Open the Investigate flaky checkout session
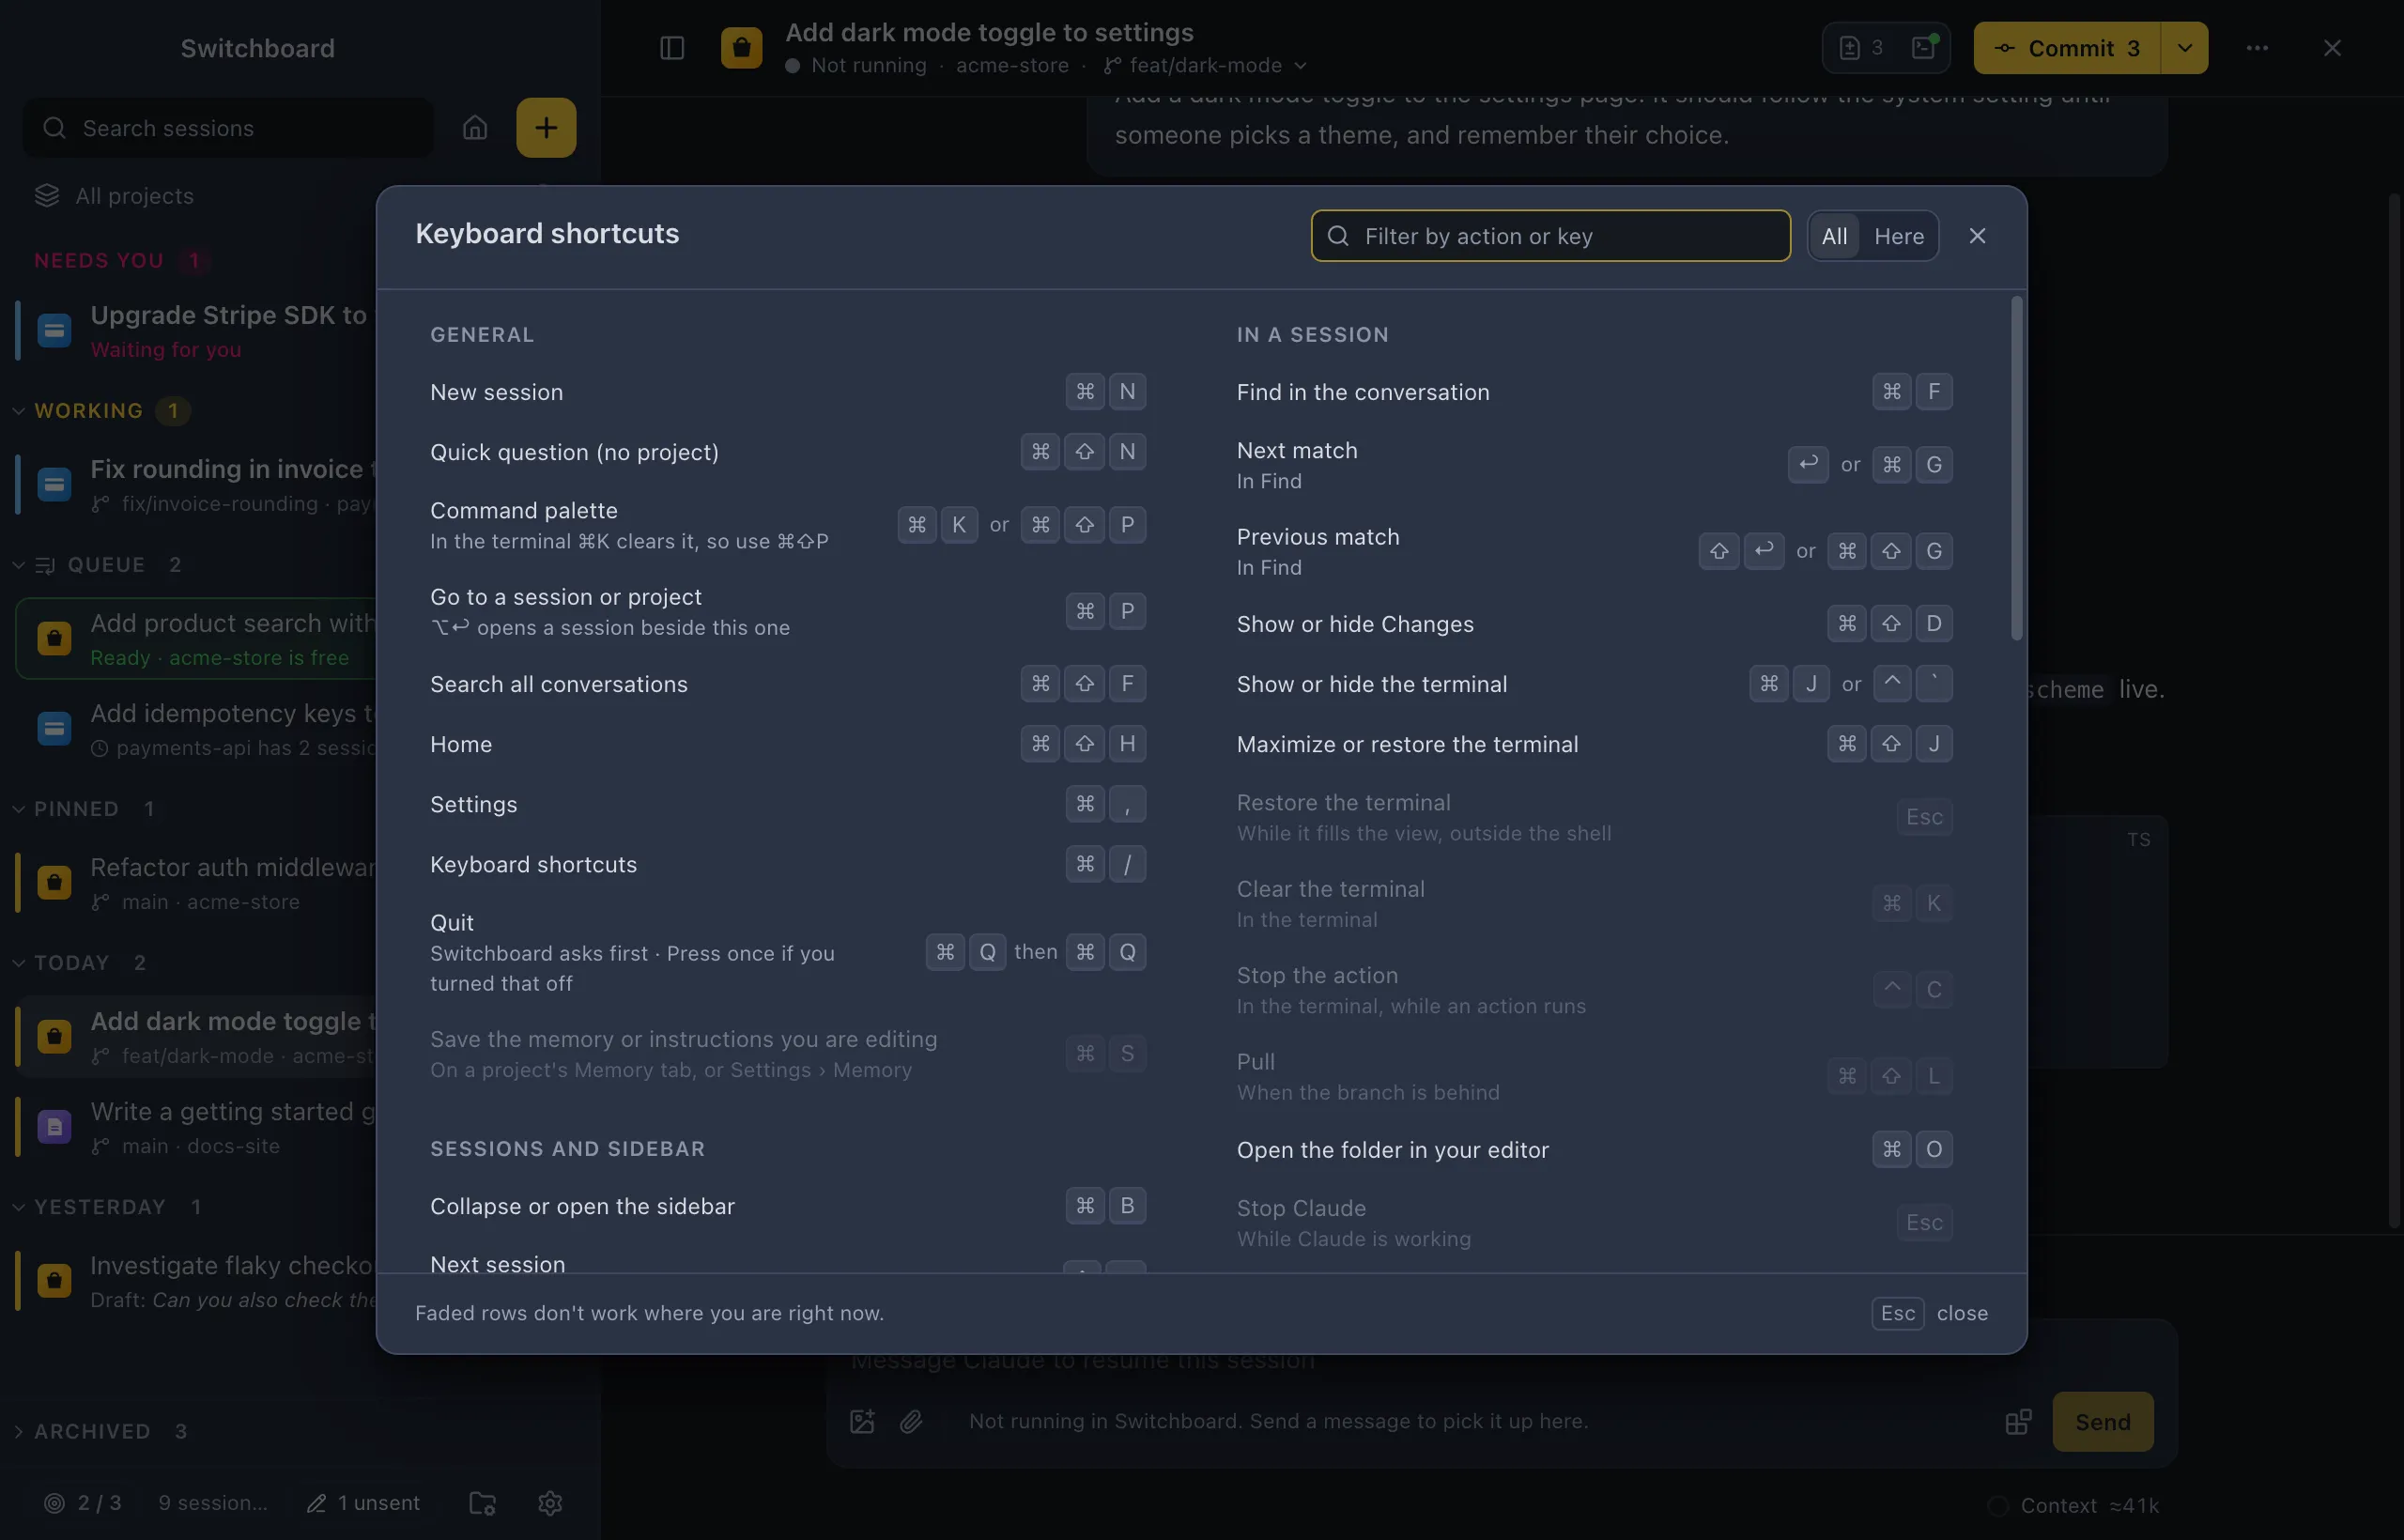Viewport: 2404px width, 1540px height. click(x=196, y=1281)
